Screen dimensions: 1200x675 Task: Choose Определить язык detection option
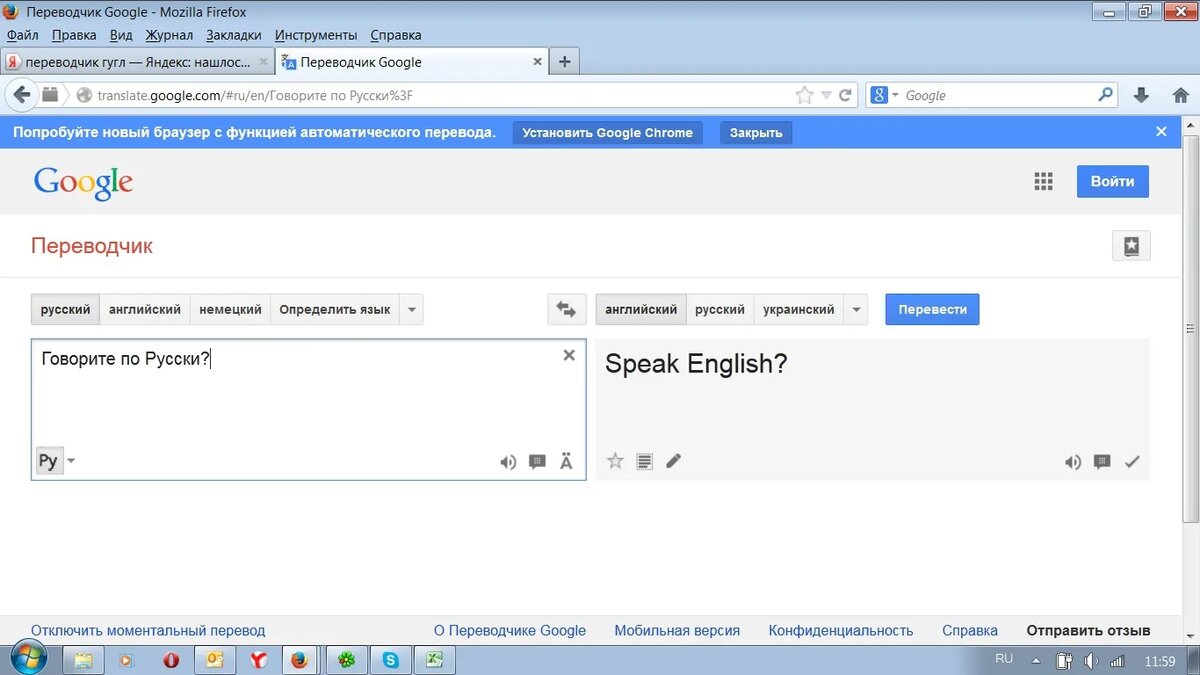335,310
